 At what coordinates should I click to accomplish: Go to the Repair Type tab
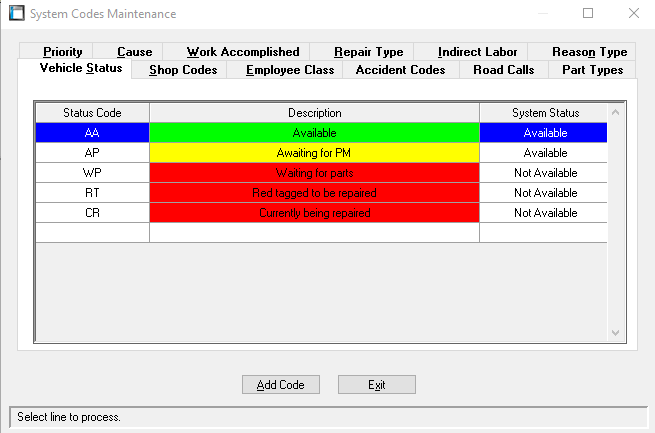tap(368, 52)
